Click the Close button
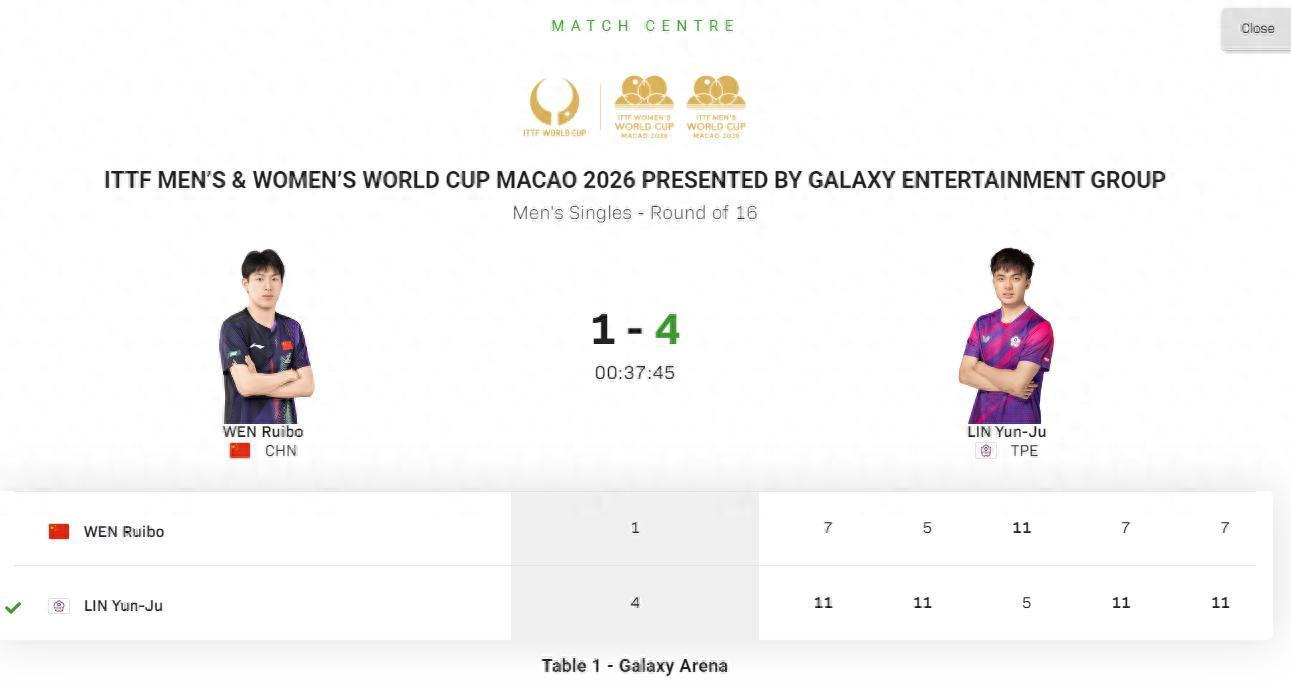 click(1257, 28)
